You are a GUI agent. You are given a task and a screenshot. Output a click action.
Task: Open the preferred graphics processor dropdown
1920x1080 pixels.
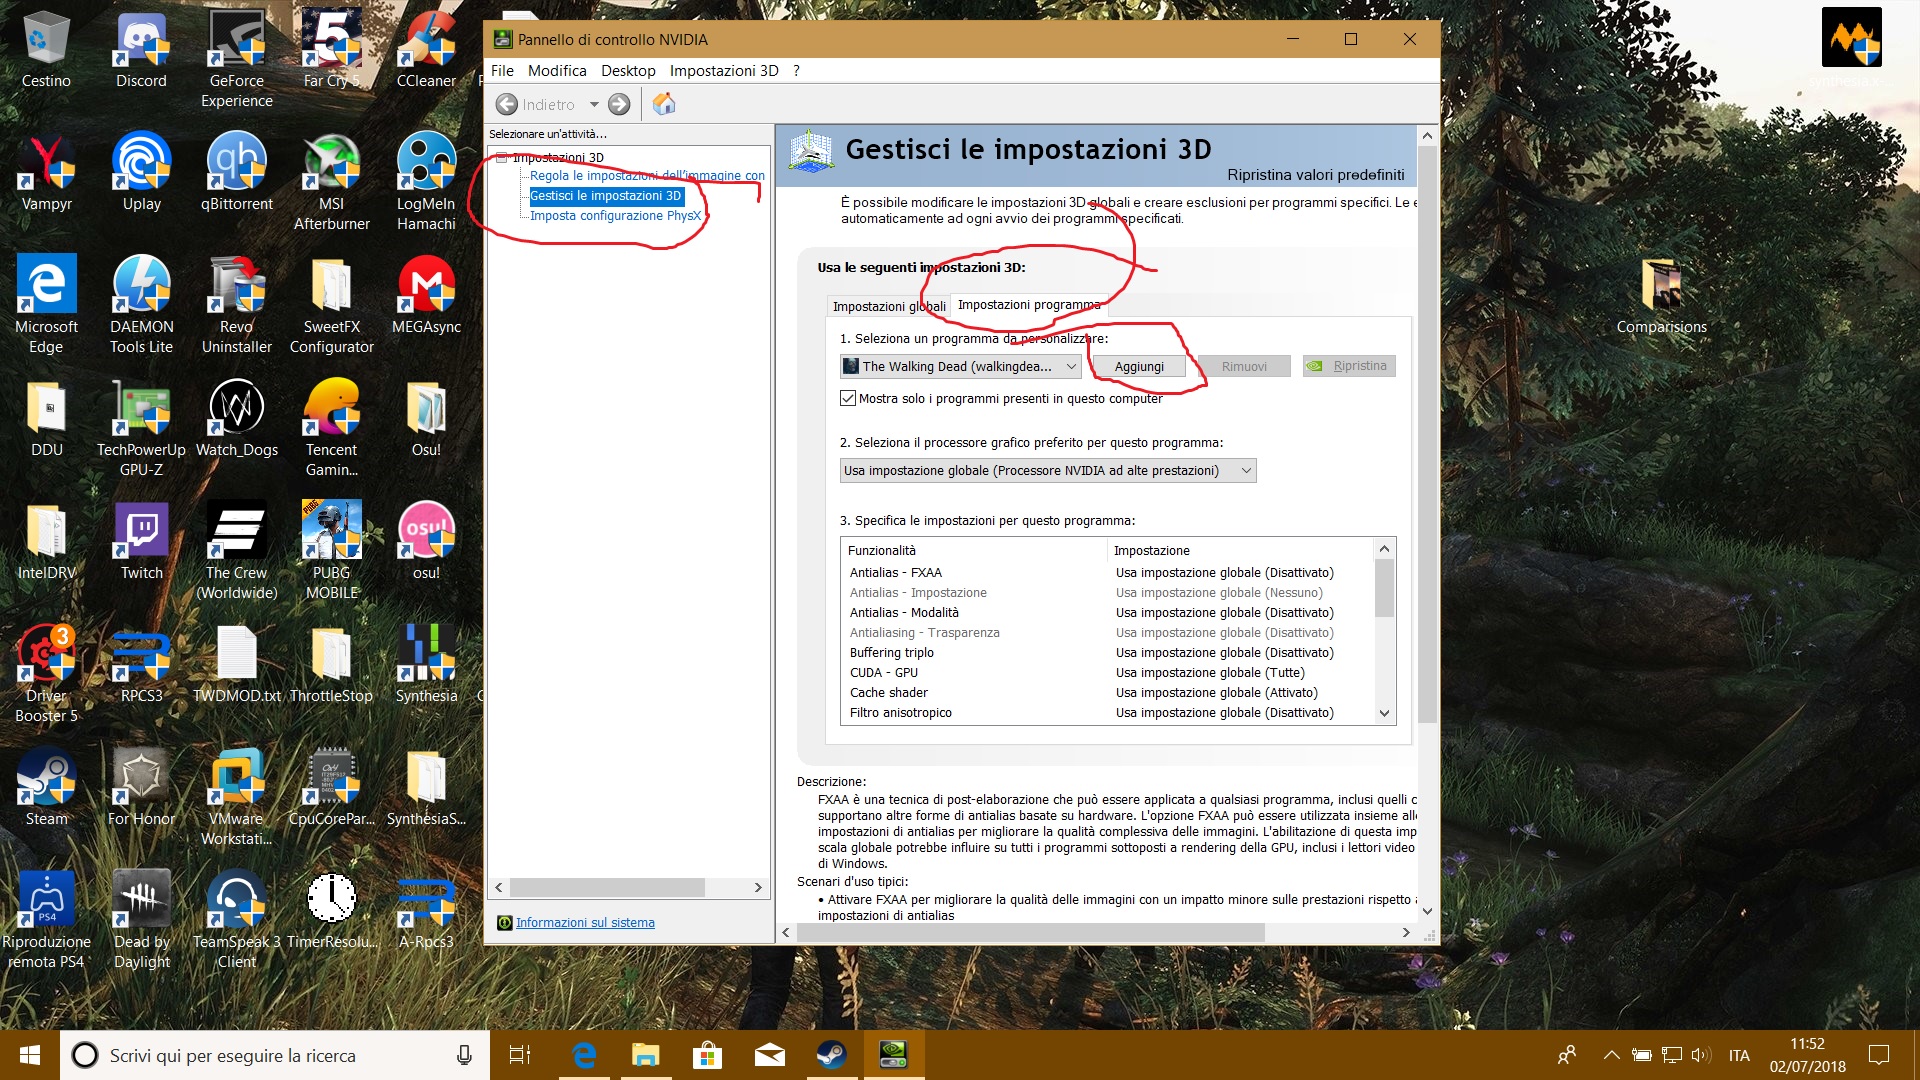pyautogui.click(x=1047, y=470)
